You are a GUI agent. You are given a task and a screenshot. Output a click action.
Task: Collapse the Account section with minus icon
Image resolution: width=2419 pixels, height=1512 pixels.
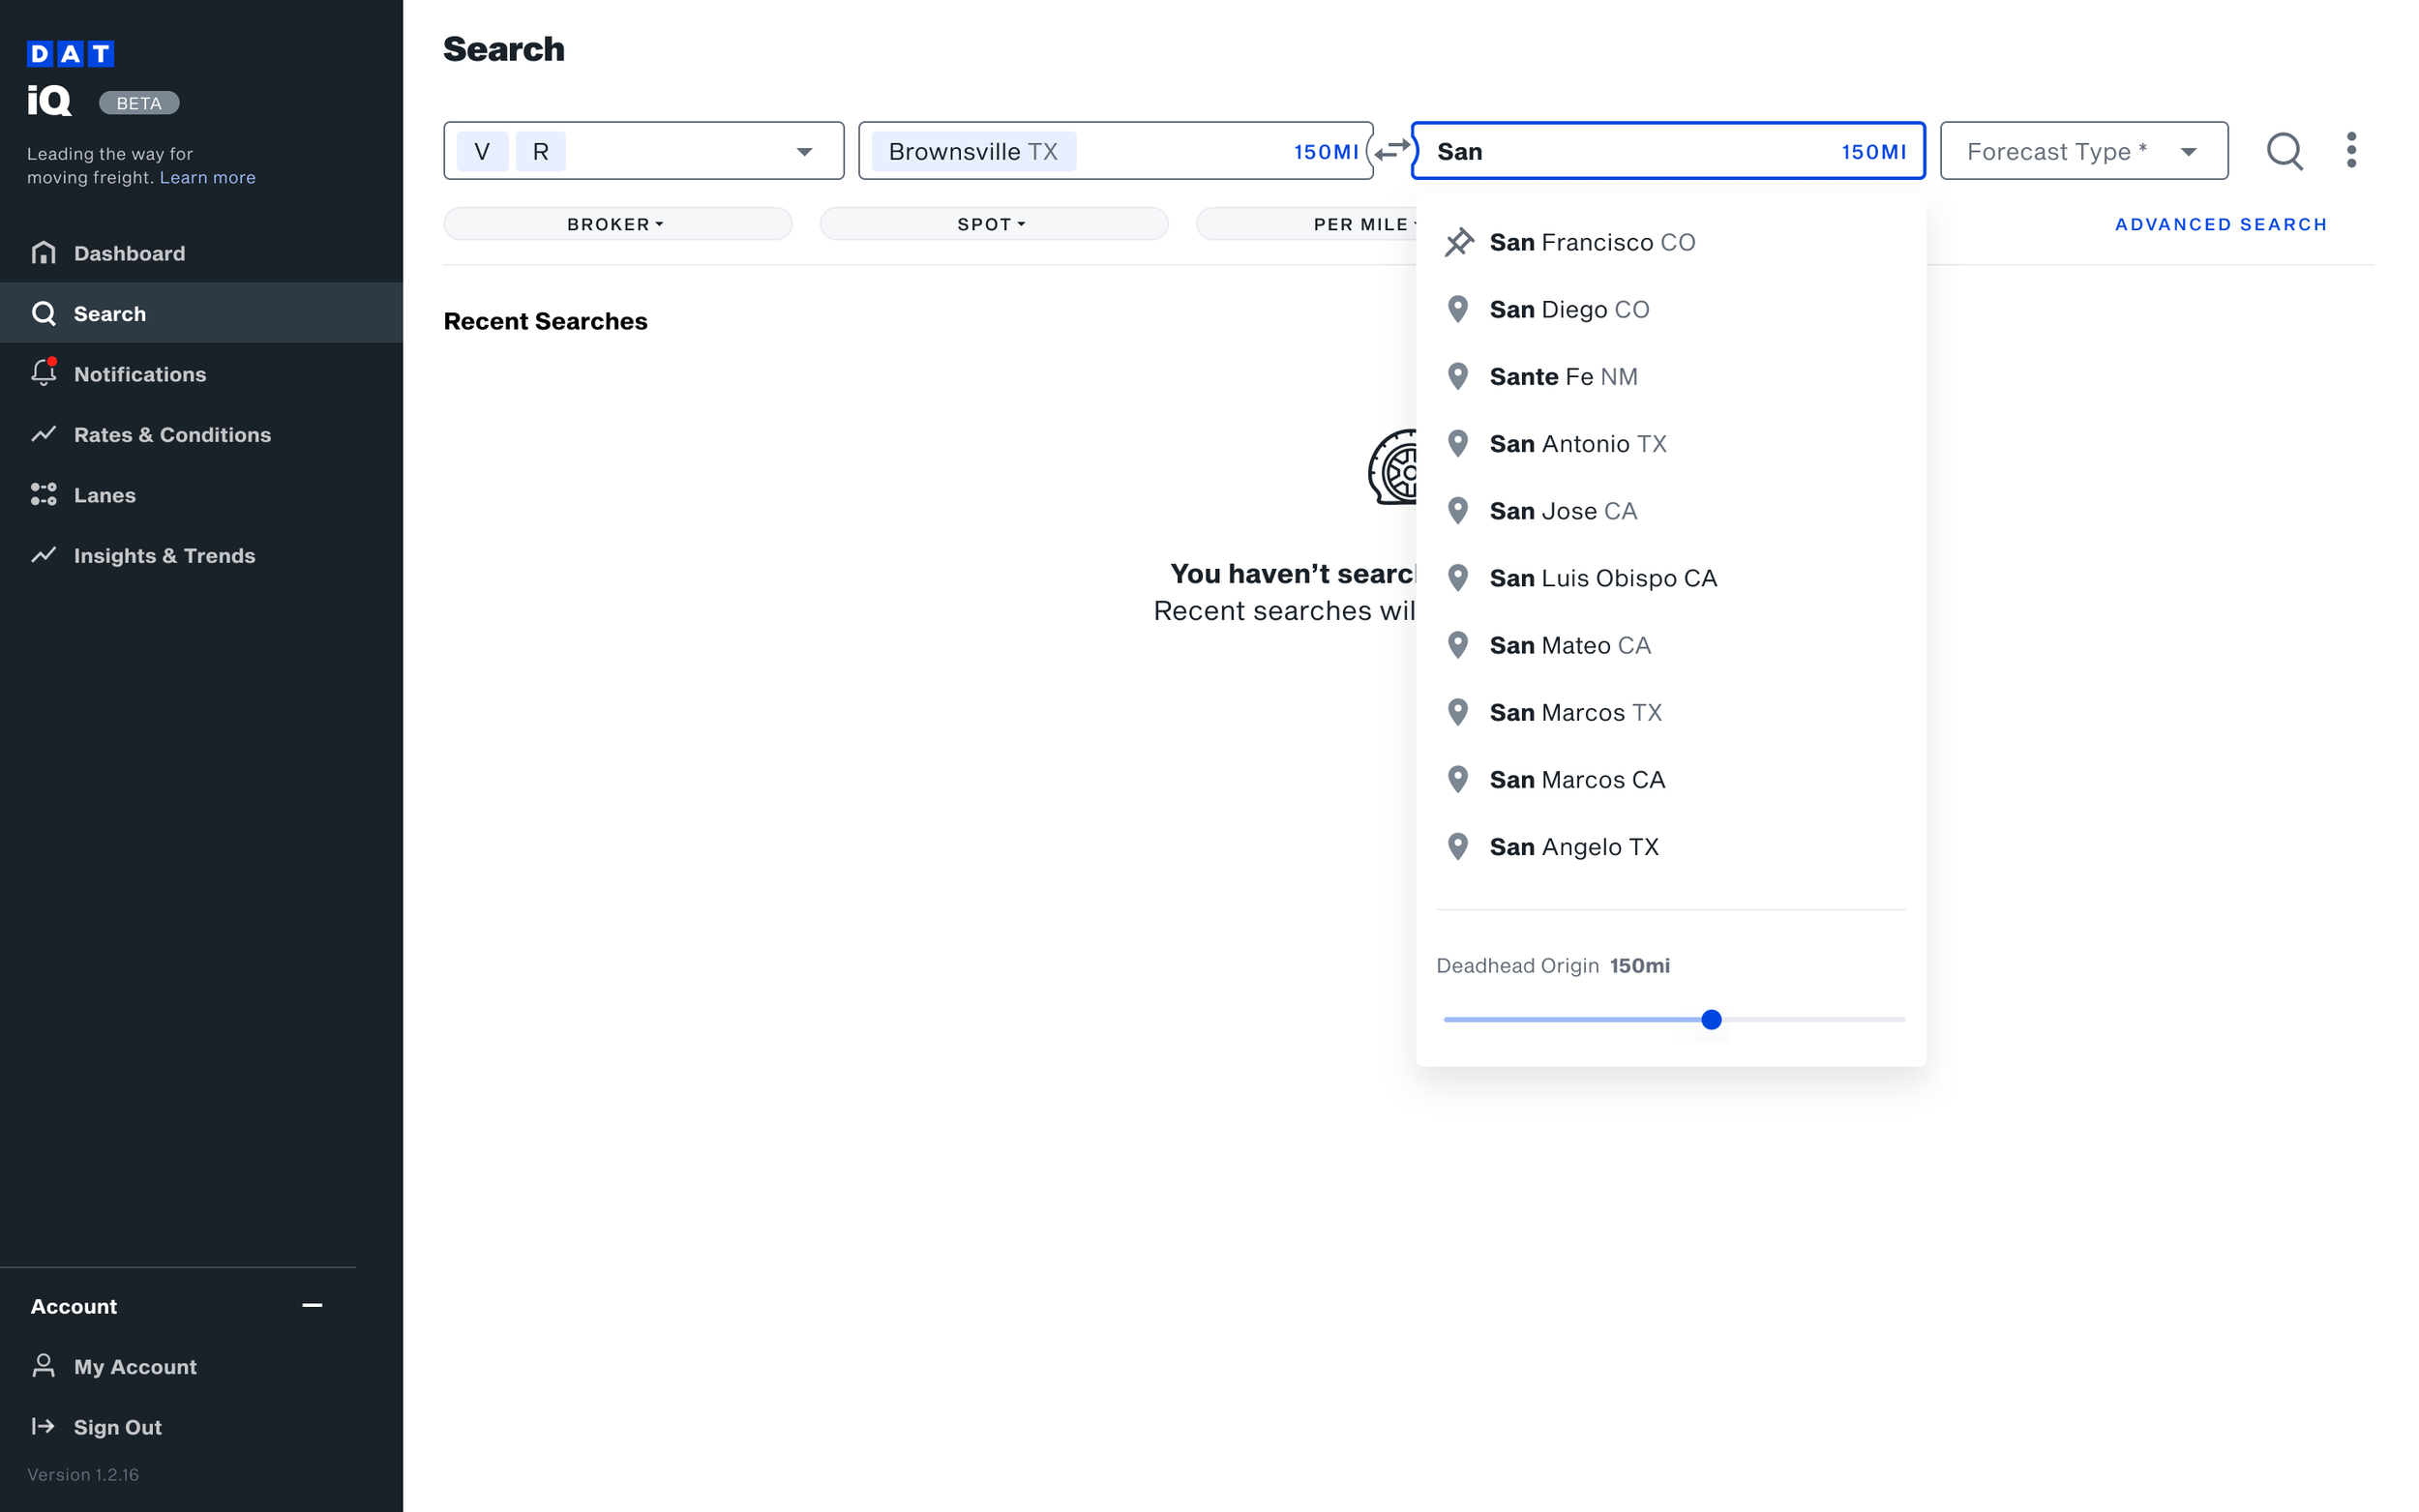312,1305
